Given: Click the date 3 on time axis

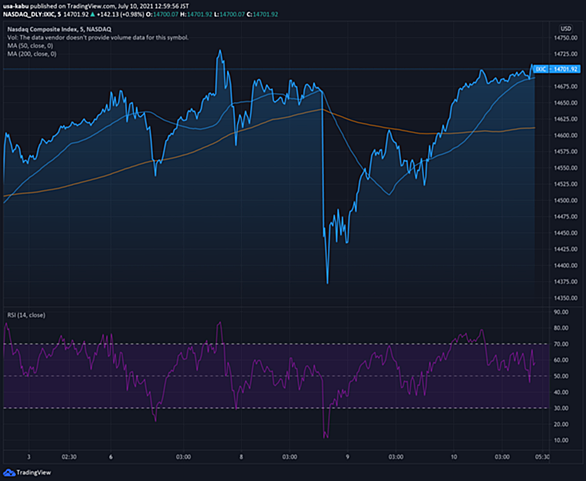Looking at the screenshot, I should coord(29,457).
